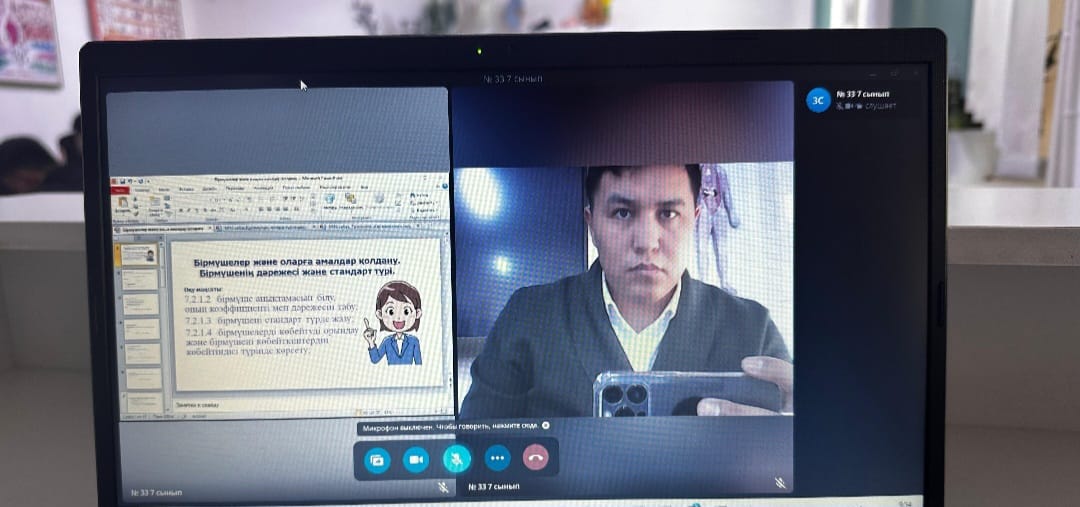Click muted mic icon on right video tile

coord(780,483)
